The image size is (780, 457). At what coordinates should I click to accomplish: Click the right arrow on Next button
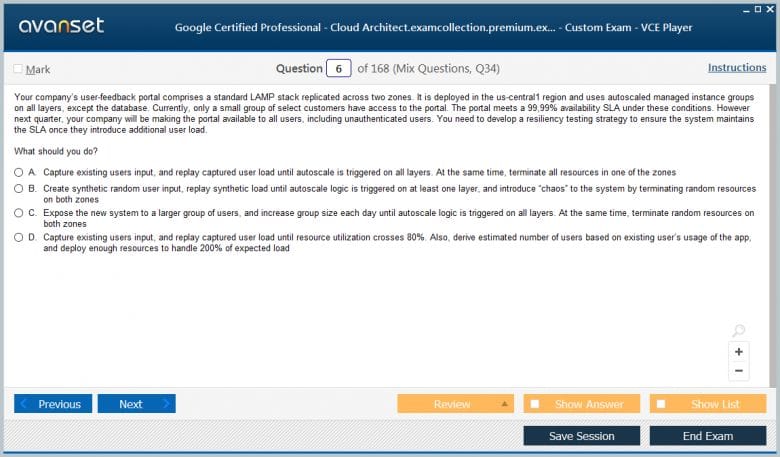pyautogui.click(x=165, y=404)
